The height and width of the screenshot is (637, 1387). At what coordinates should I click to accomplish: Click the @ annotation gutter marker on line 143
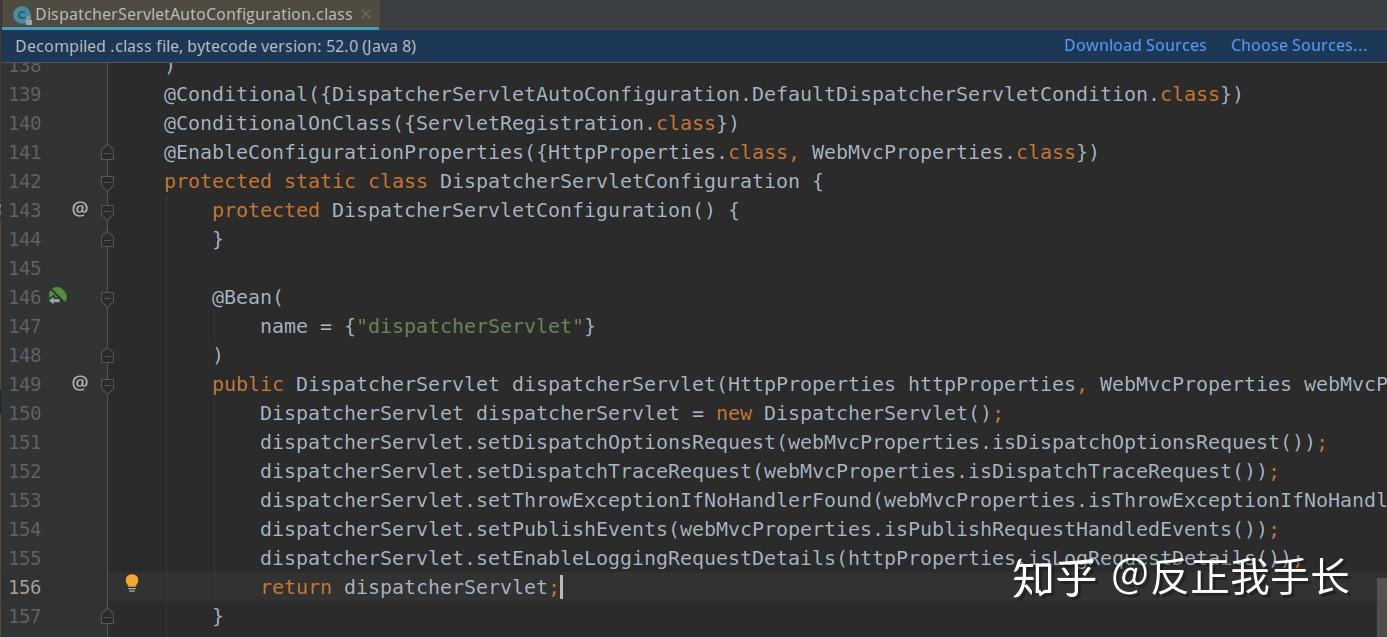(80, 210)
